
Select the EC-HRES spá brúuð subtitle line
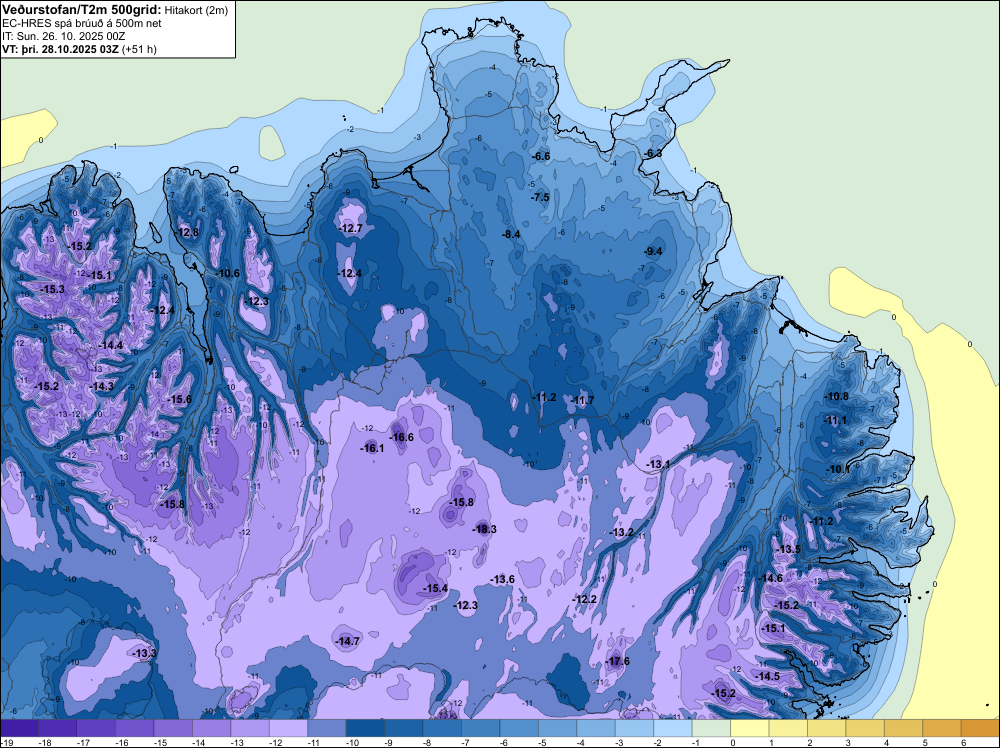click(82, 23)
